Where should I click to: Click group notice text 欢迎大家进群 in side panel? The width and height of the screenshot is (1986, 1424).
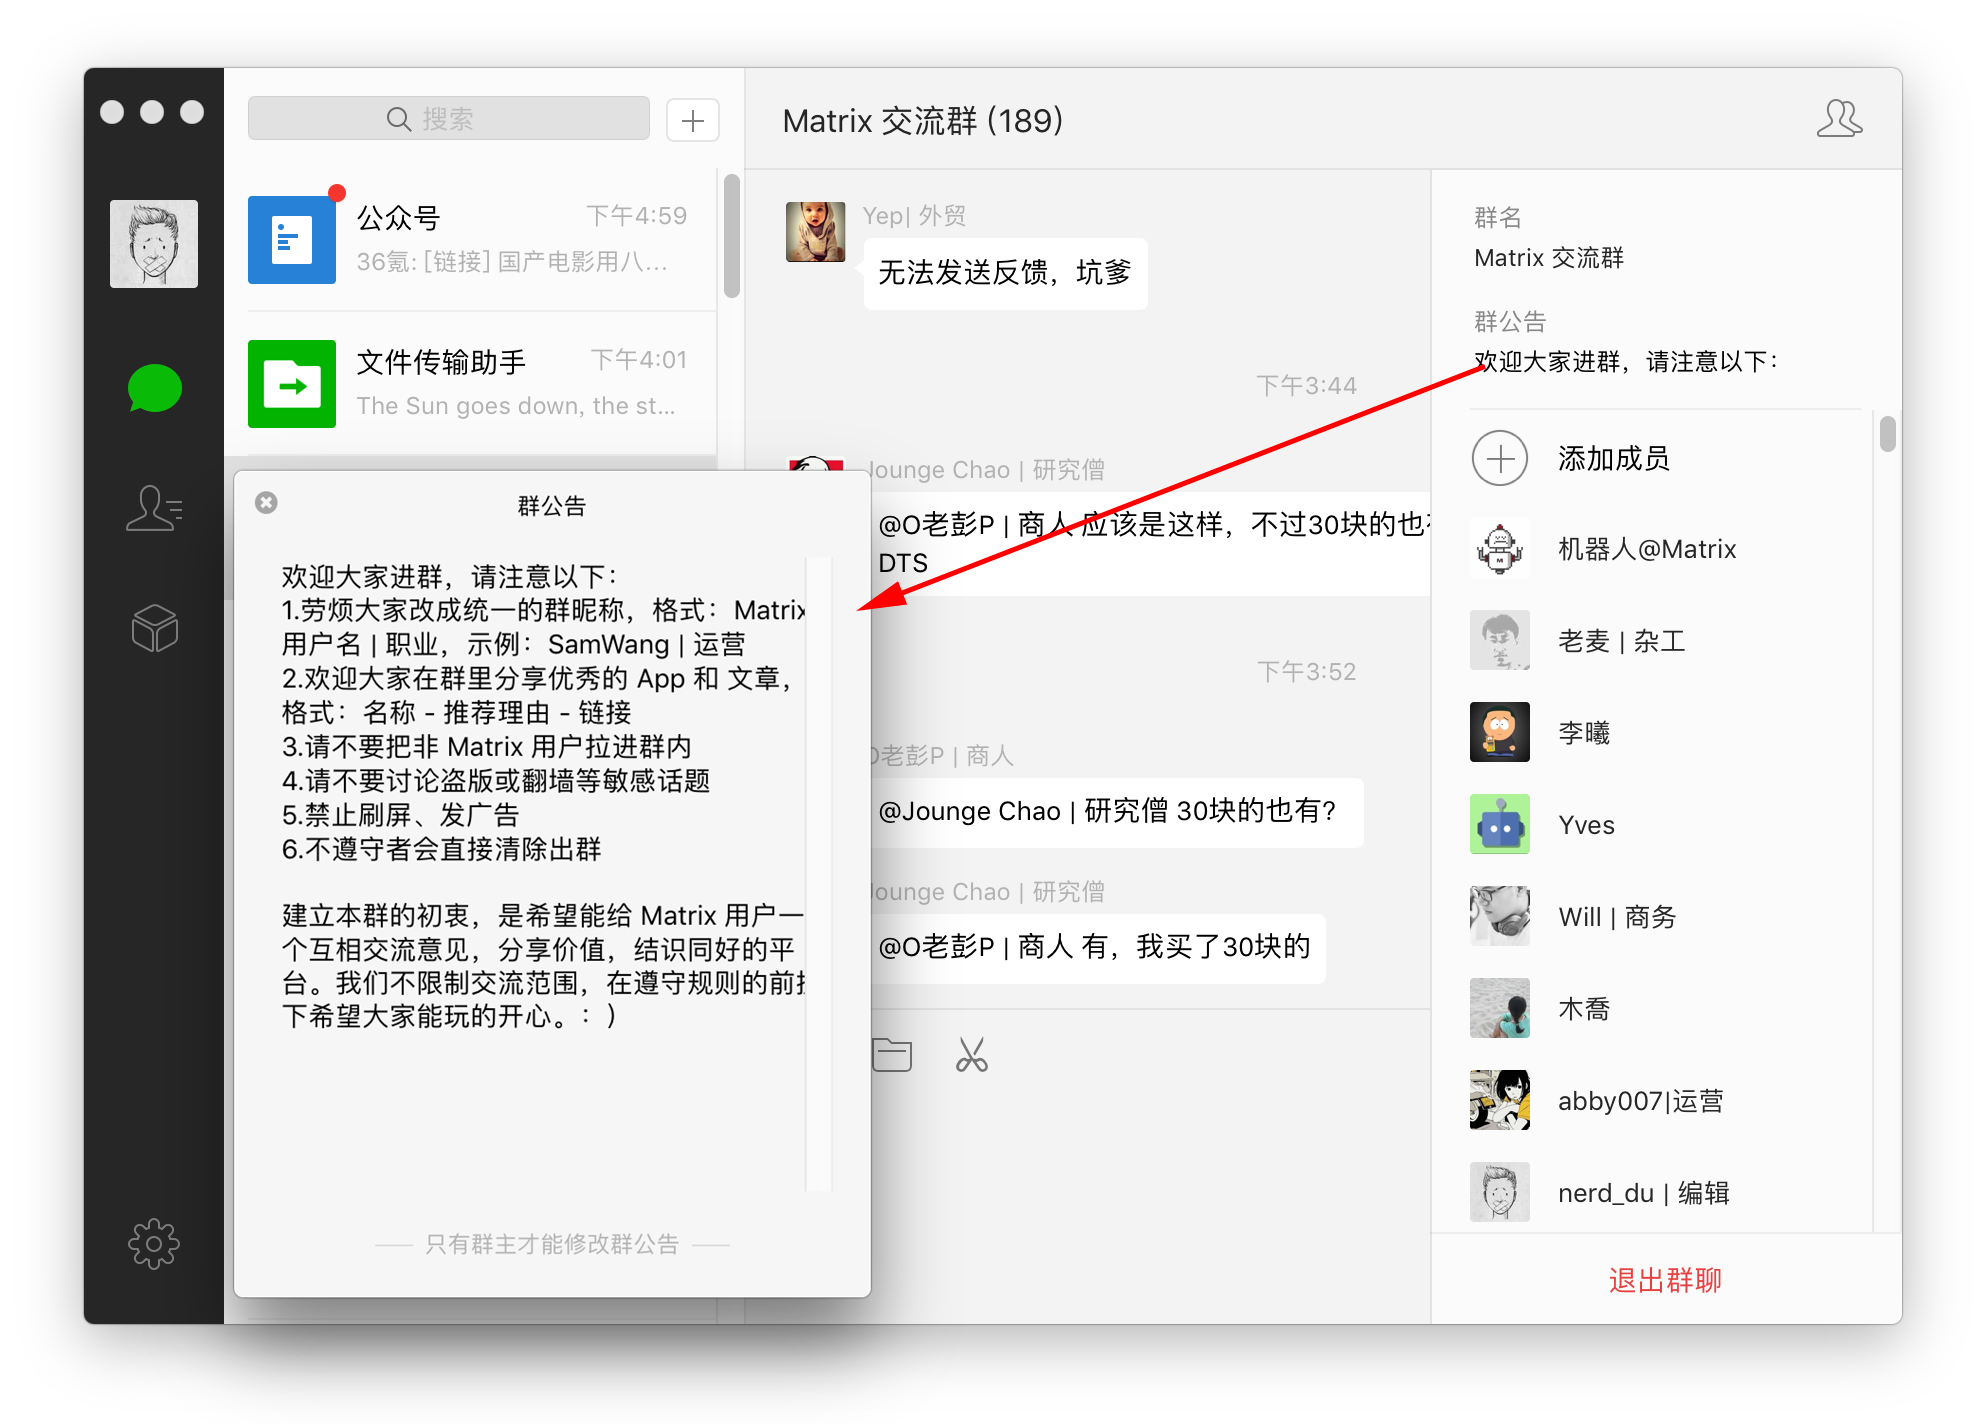[1626, 362]
